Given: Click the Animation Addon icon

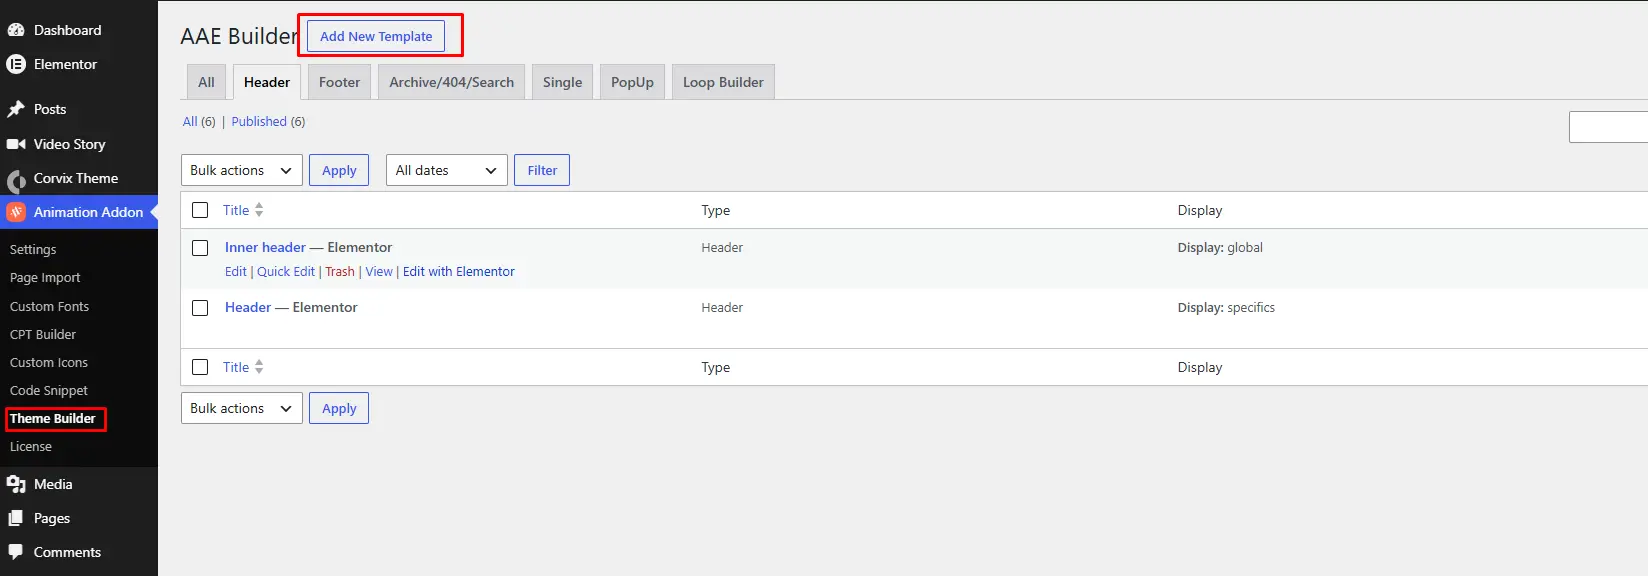Looking at the screenshot, I should point(16,212).
